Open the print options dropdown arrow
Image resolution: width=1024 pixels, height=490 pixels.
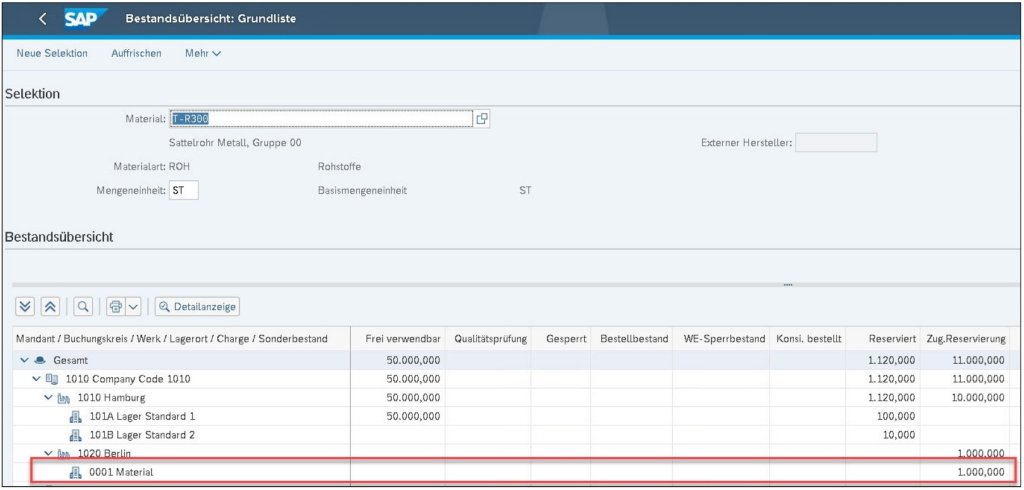pyautogui.click(x=134, y=306)
